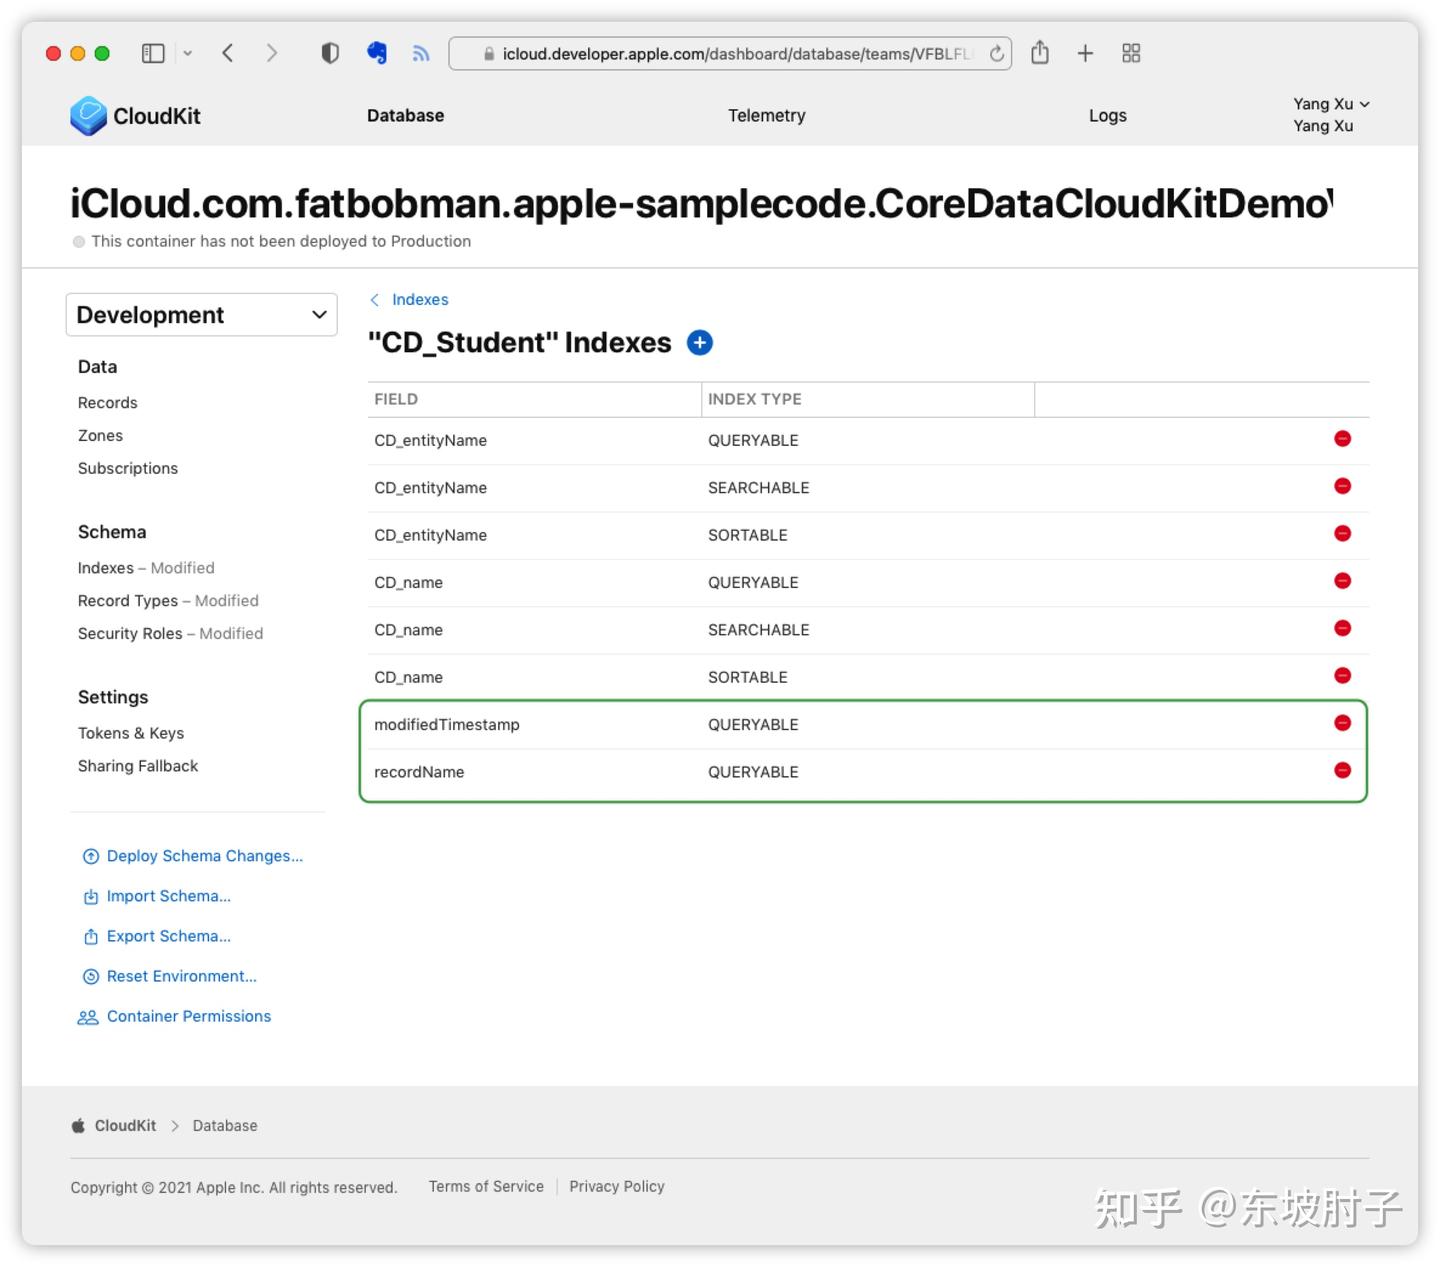
Task: Open Safari's share button
Action: (1040, 52)
